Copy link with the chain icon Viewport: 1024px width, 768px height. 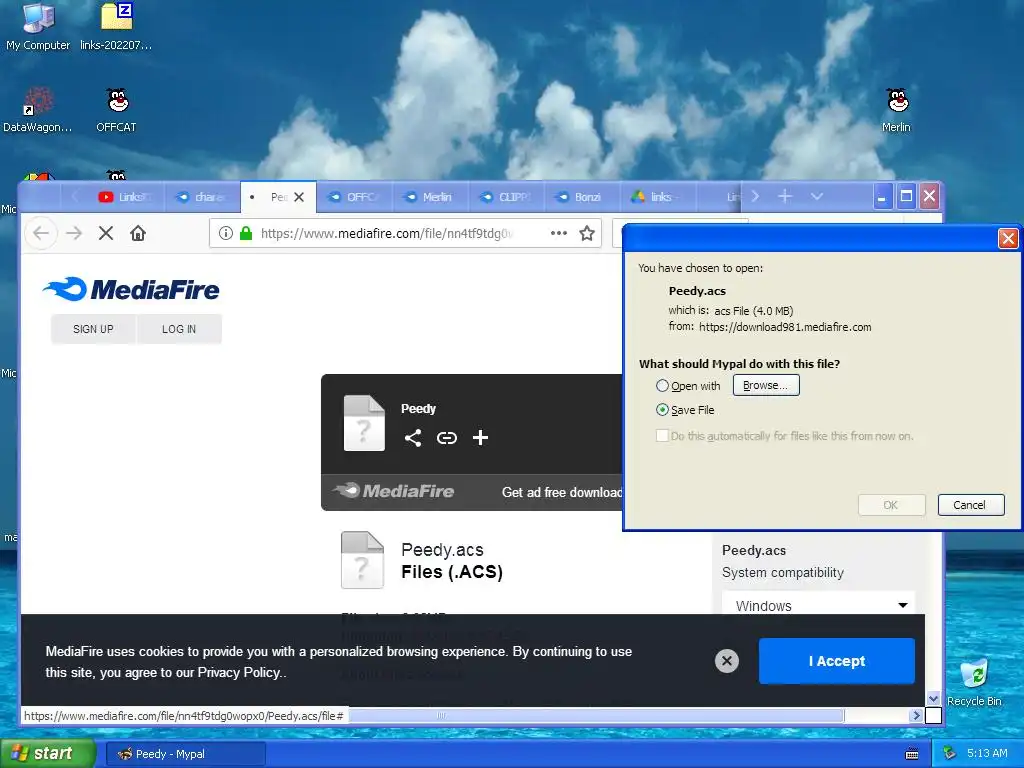click(x=447, y=438)
